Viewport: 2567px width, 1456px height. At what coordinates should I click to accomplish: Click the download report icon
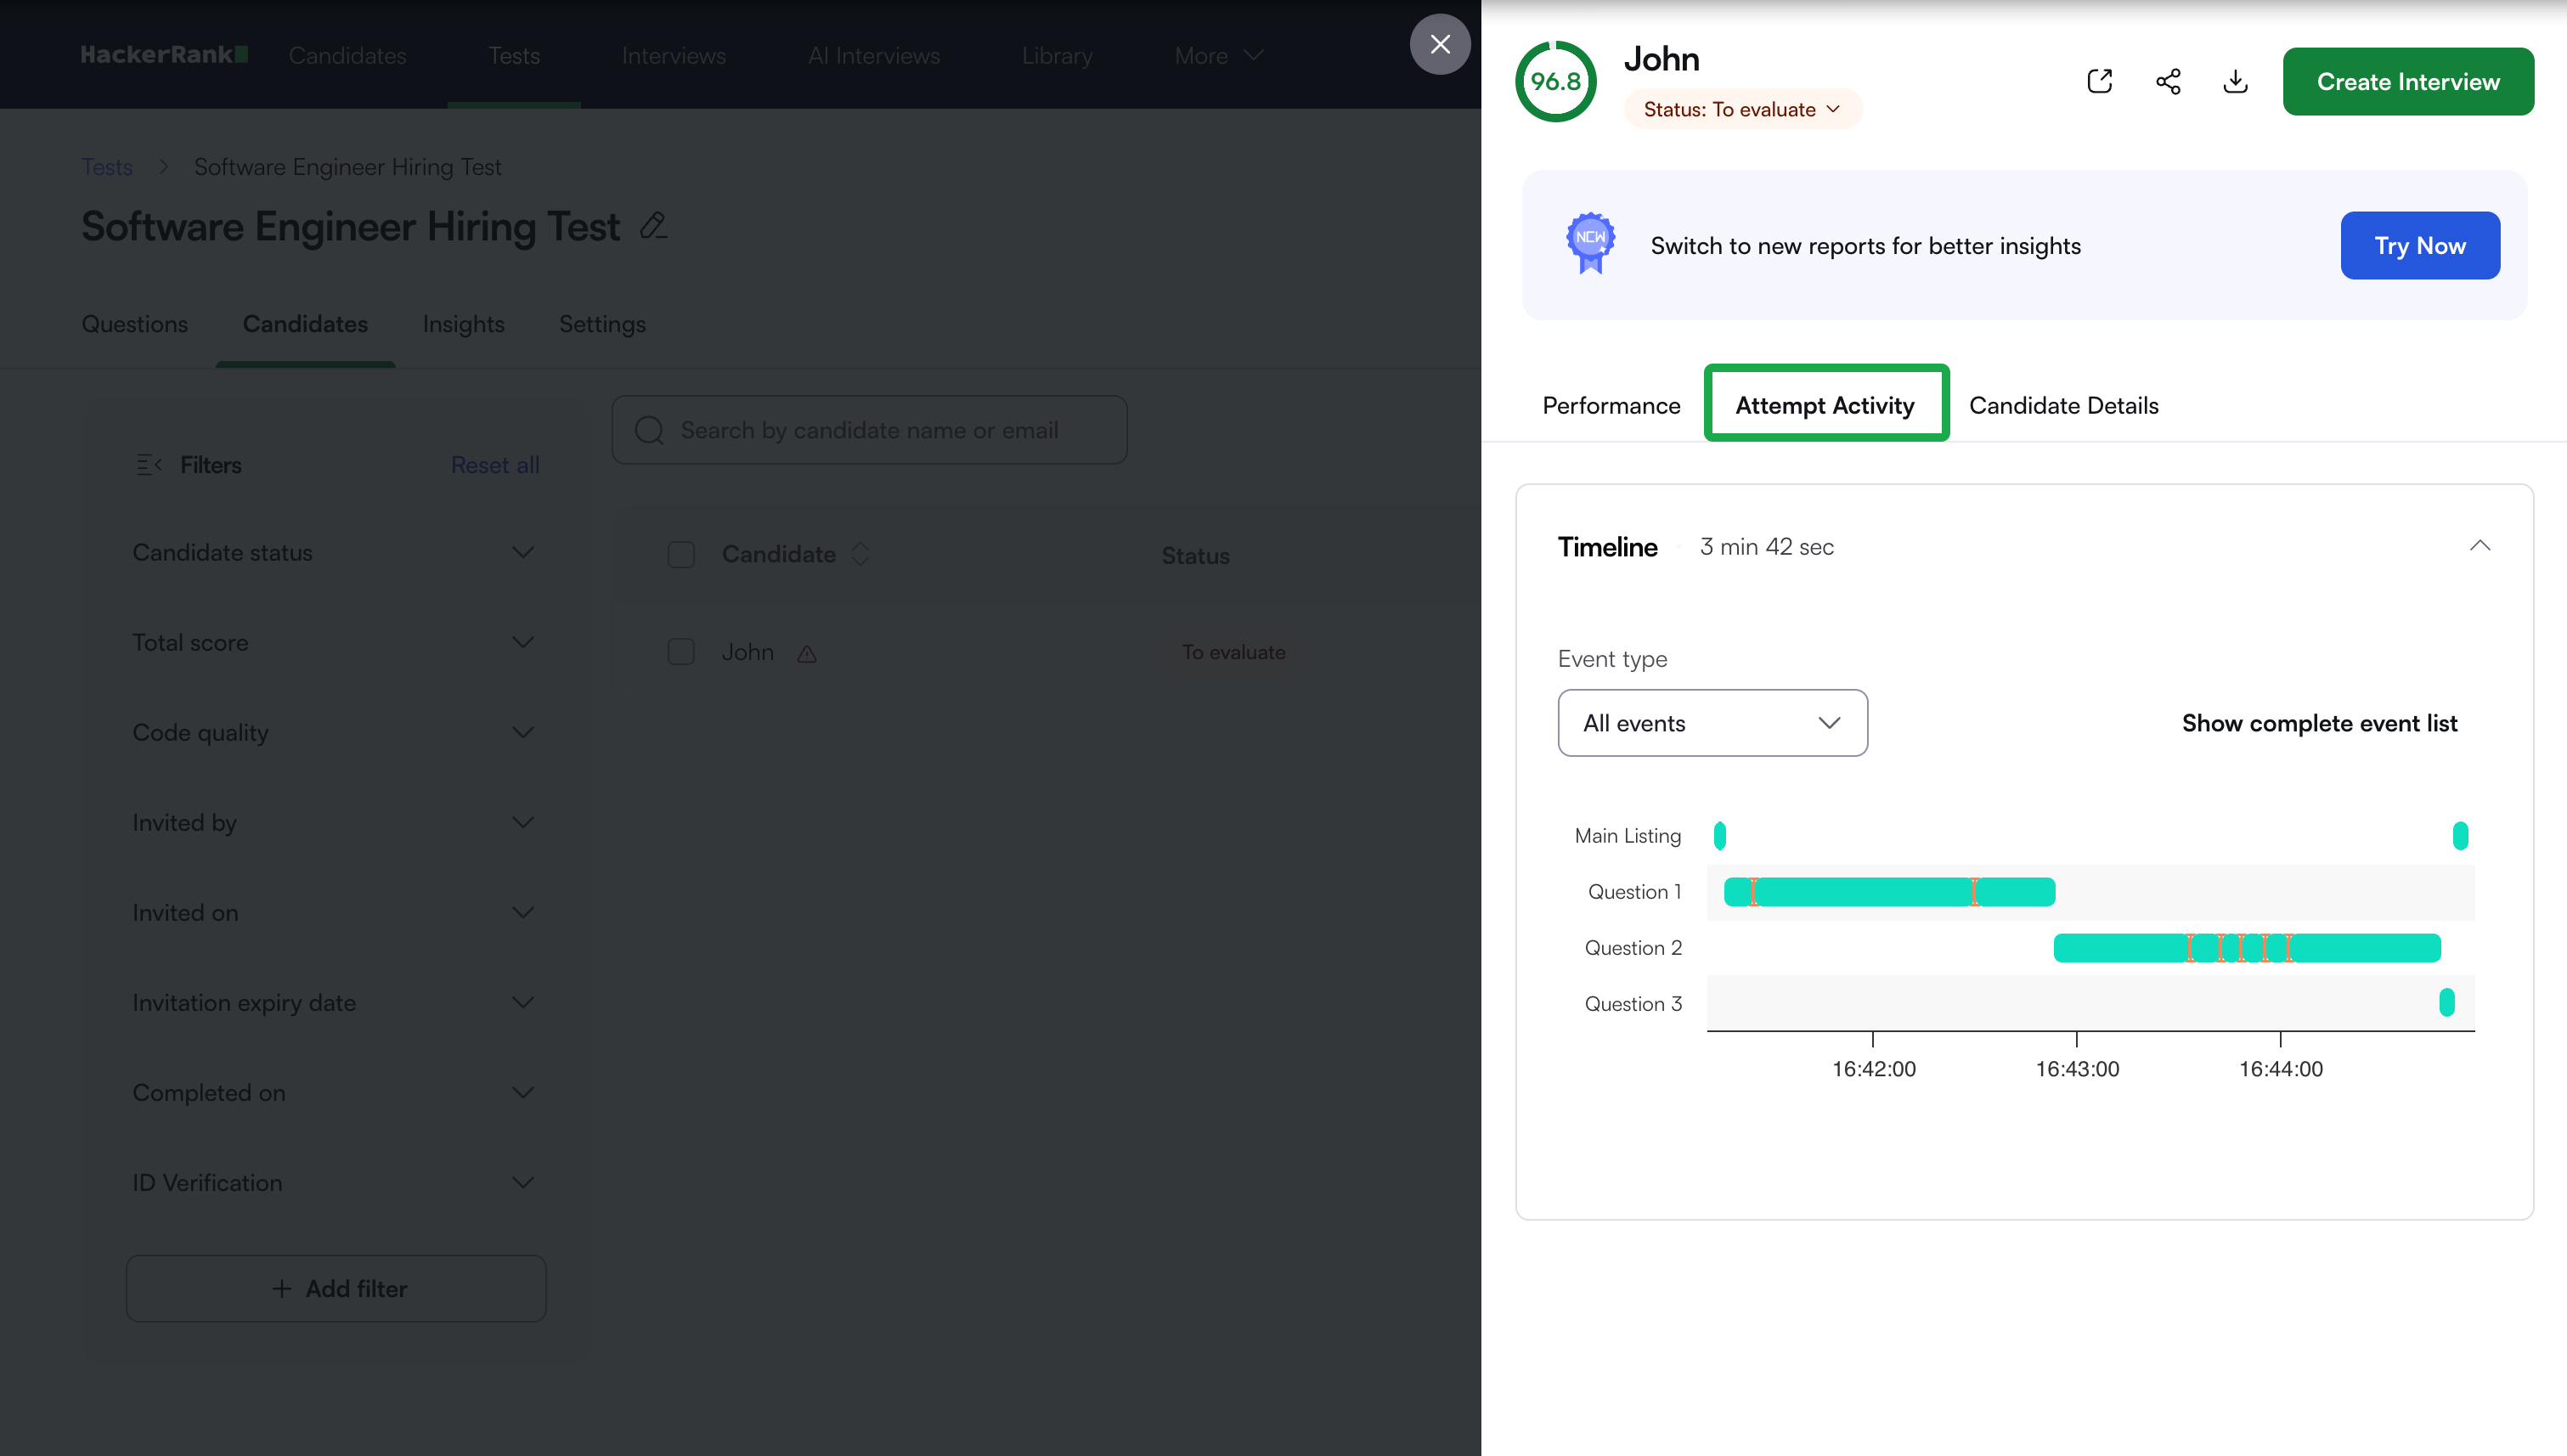(x=2235, y=81)
